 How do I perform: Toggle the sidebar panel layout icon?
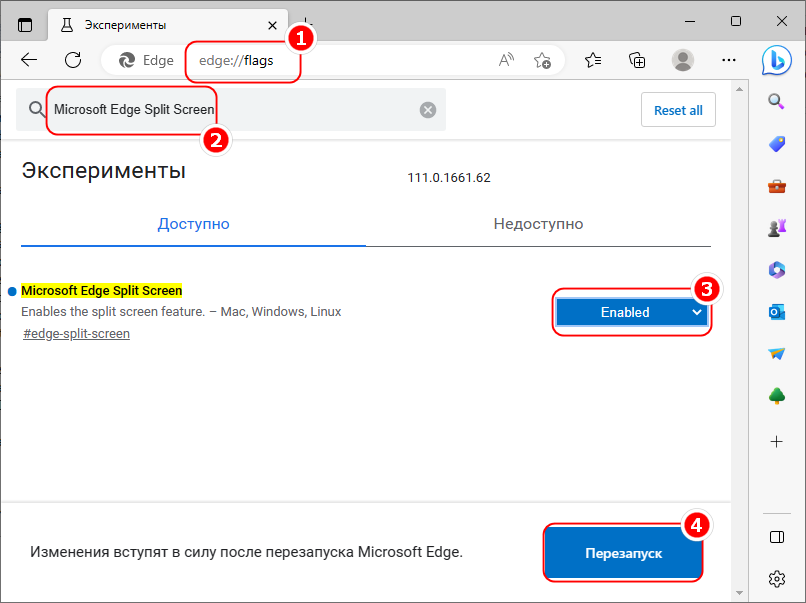point(777,537)
